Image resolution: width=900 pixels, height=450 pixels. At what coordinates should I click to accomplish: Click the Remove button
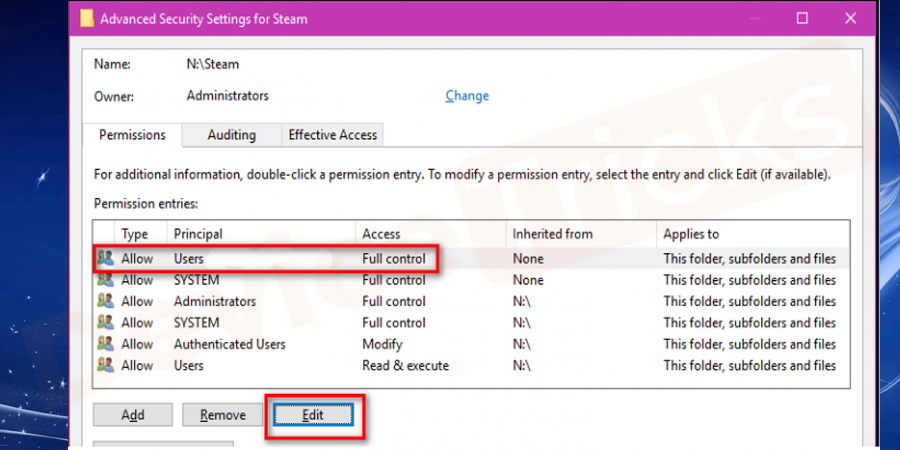click(x=223, y=414)
